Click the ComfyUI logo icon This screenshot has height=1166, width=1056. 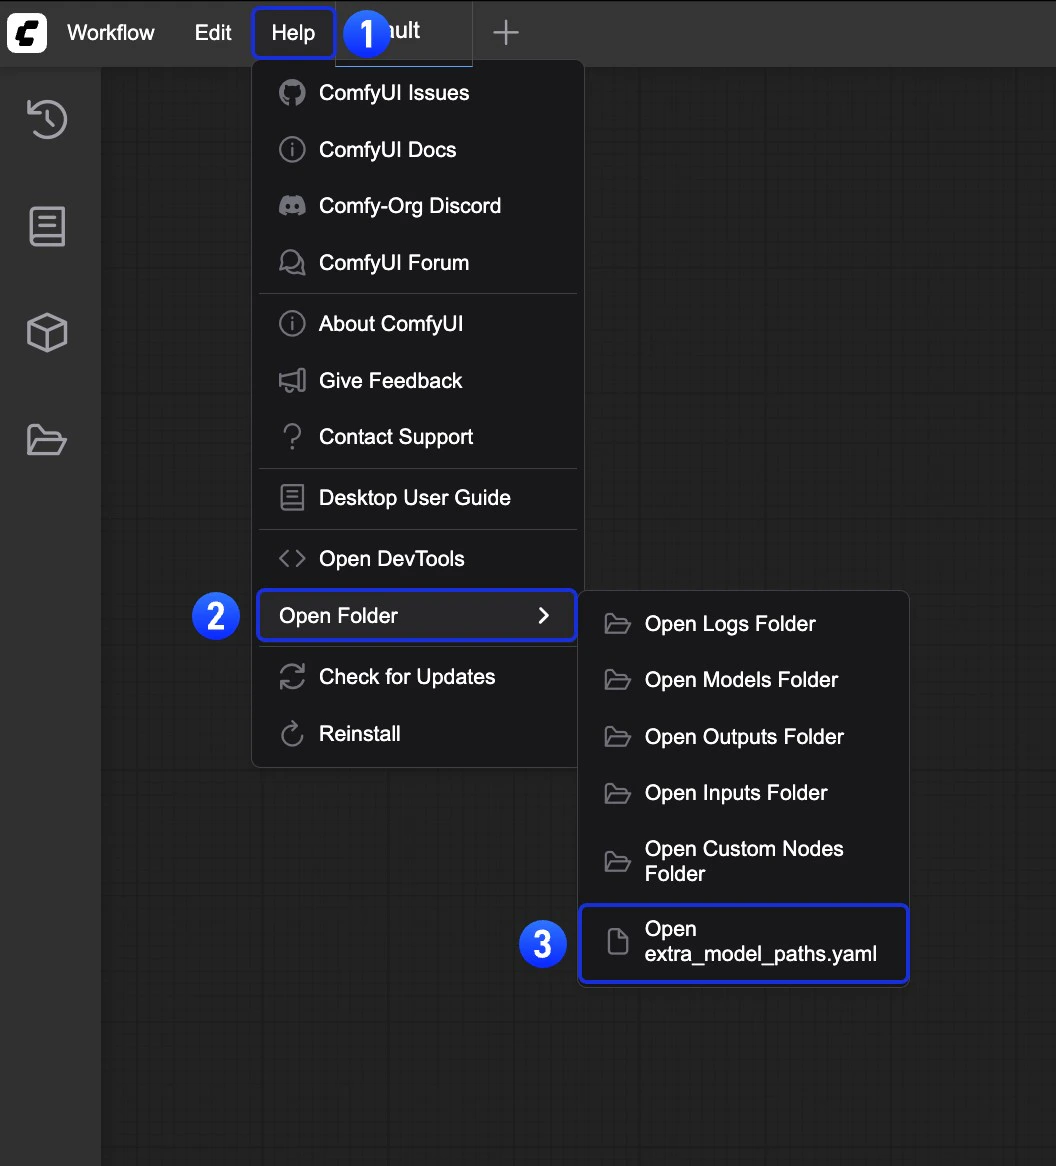[x=27, y=33]
